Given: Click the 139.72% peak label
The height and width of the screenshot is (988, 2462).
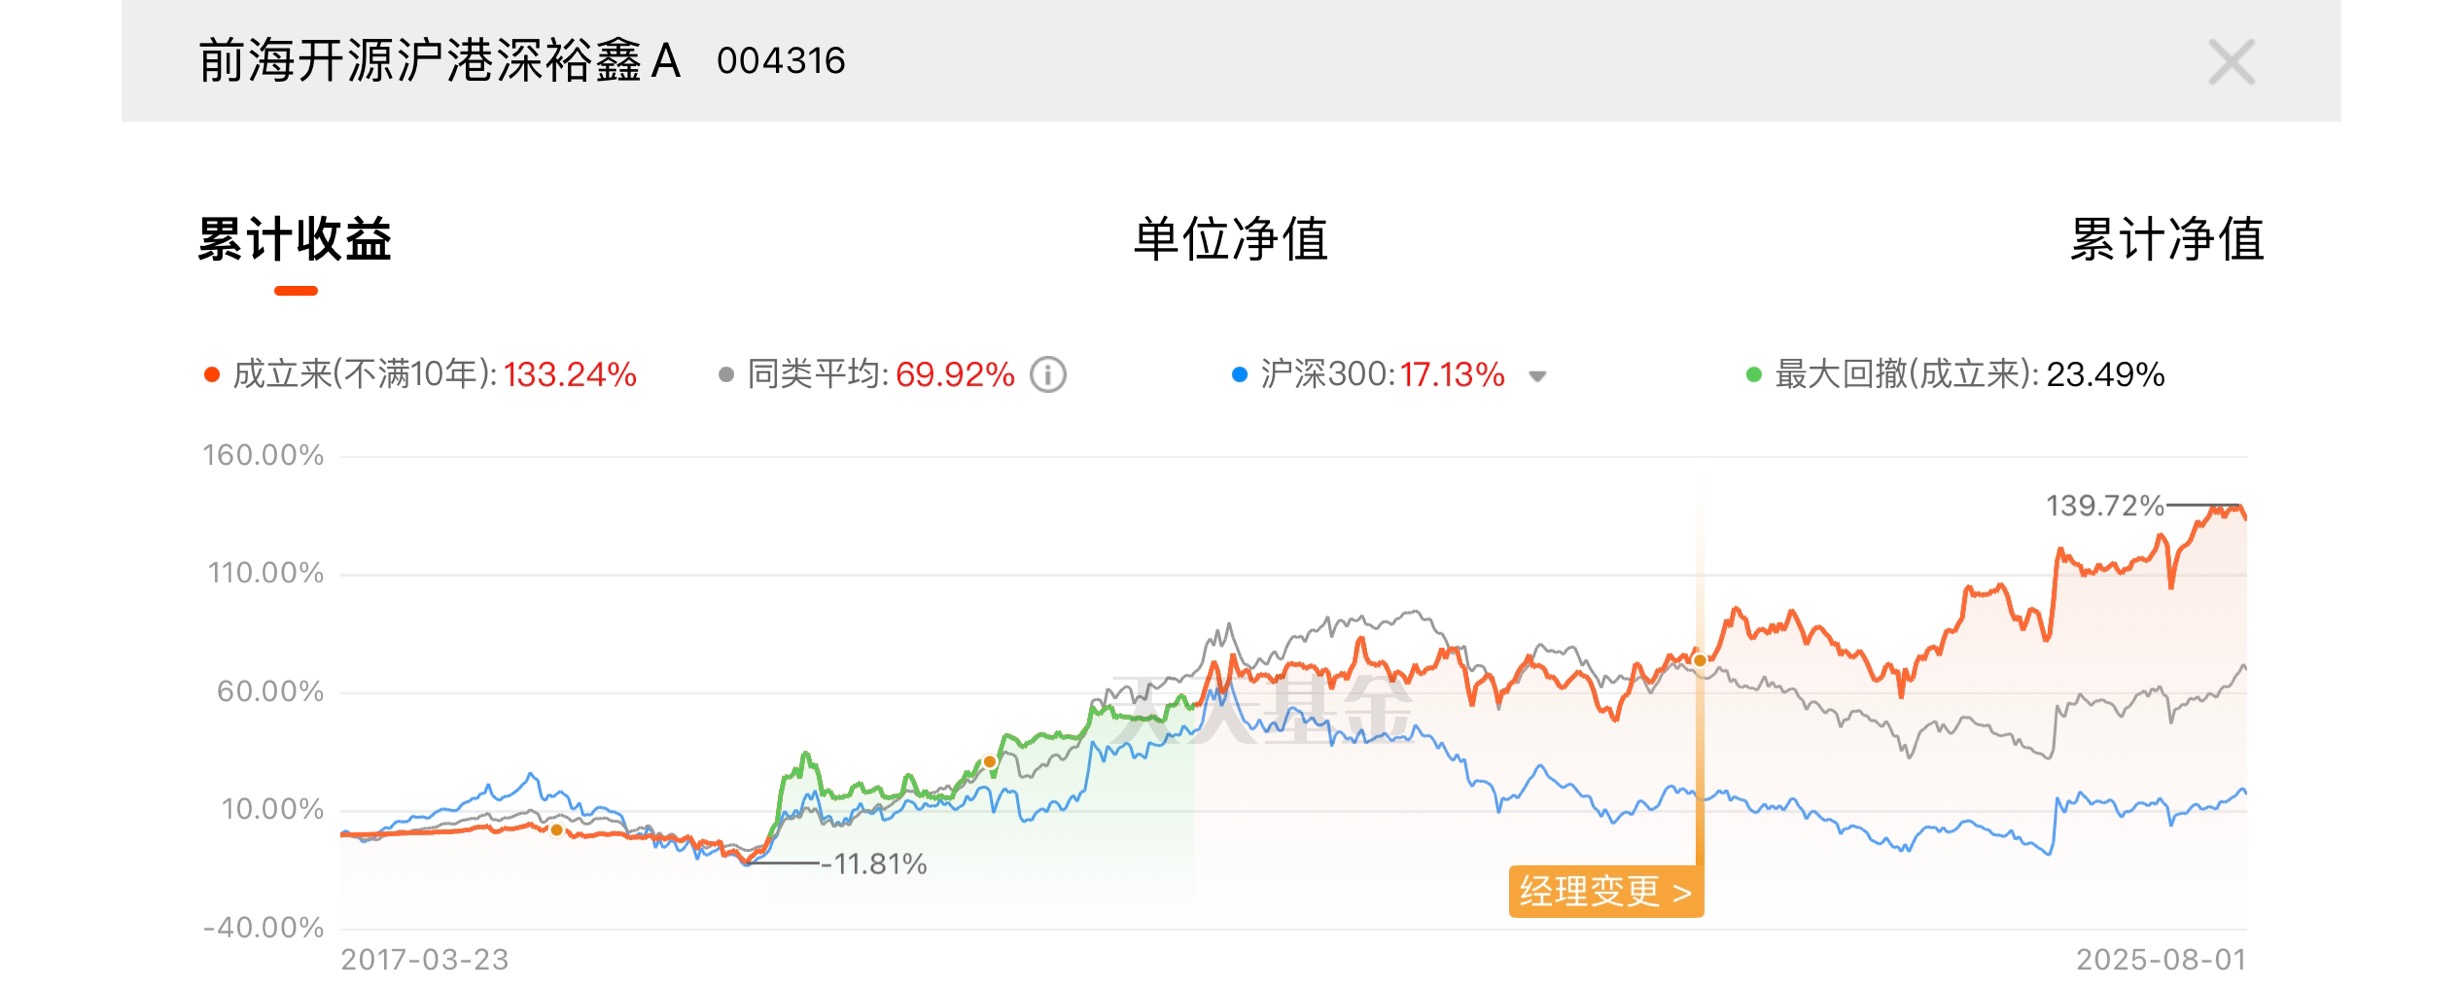Looking at the screenshot, I should (2105, 506).
